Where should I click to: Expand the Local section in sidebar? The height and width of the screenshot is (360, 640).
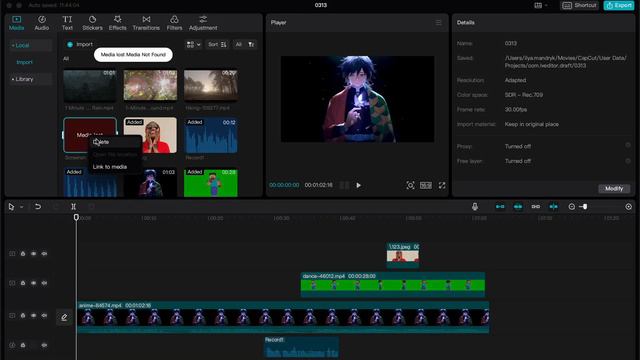[31, 45]
